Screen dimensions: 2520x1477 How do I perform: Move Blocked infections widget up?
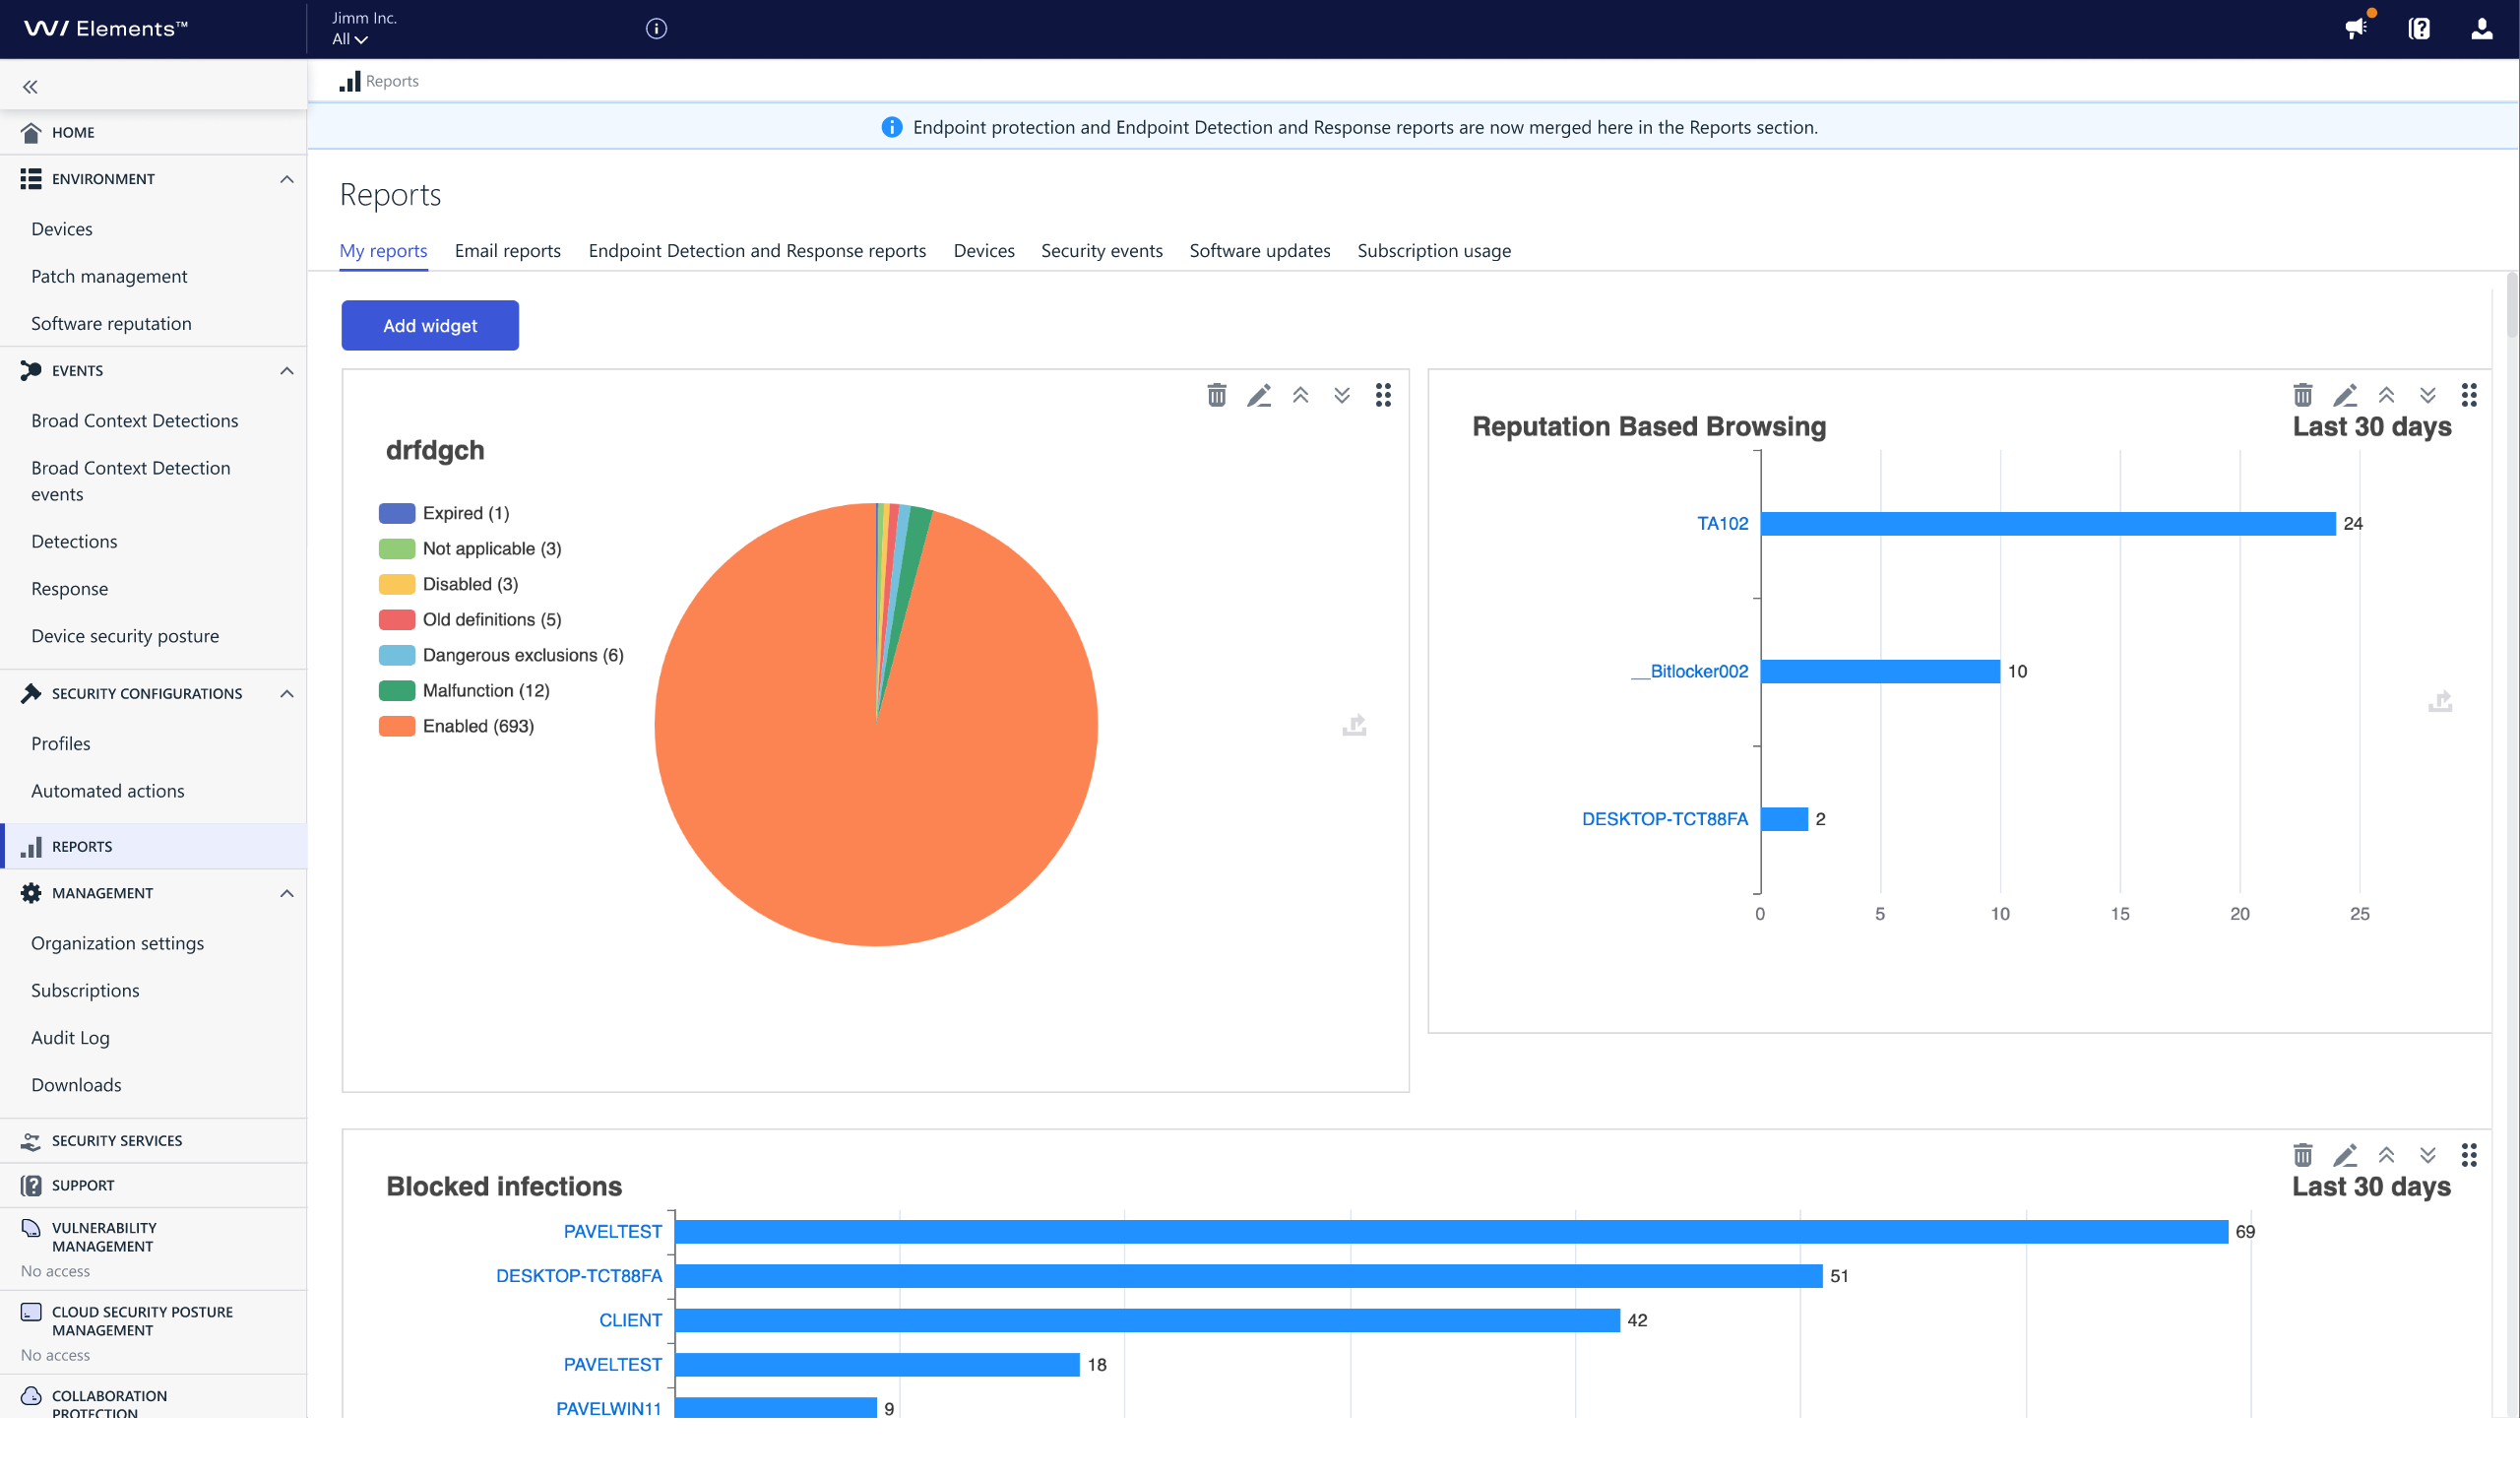coord(2386,1155)
